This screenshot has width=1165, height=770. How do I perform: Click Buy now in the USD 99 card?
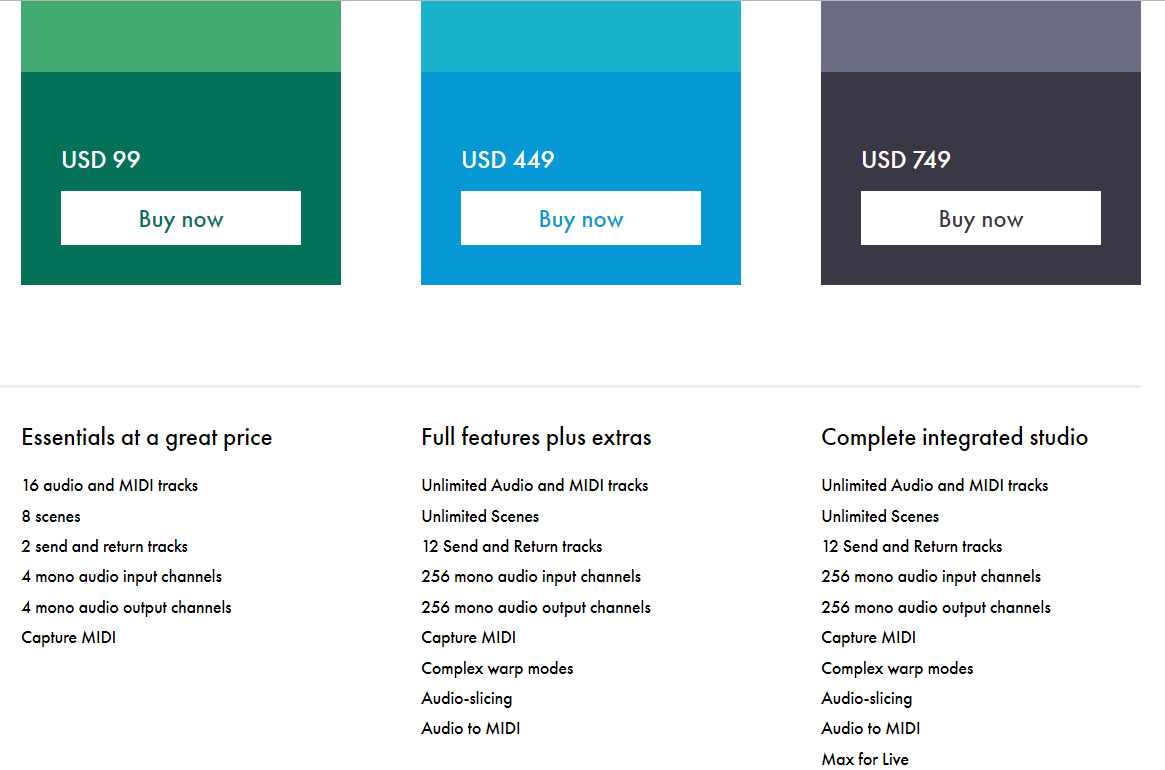click(x=181, y=218)
